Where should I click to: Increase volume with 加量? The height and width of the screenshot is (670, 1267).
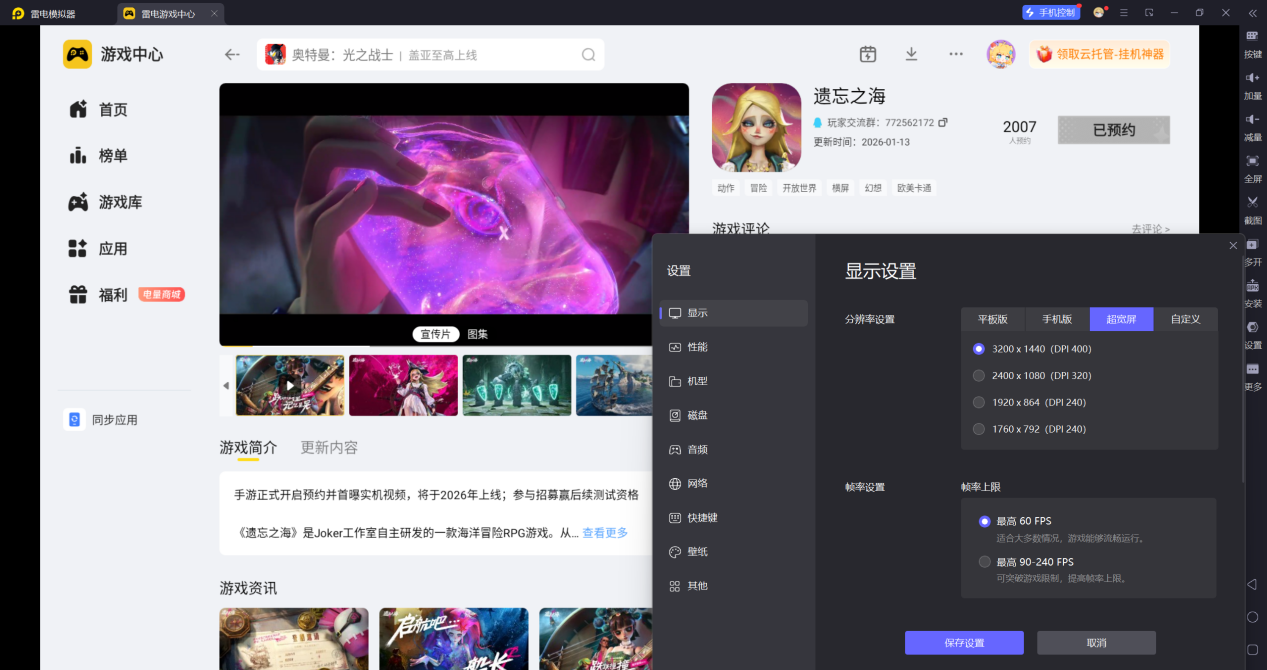(1252, 87)
